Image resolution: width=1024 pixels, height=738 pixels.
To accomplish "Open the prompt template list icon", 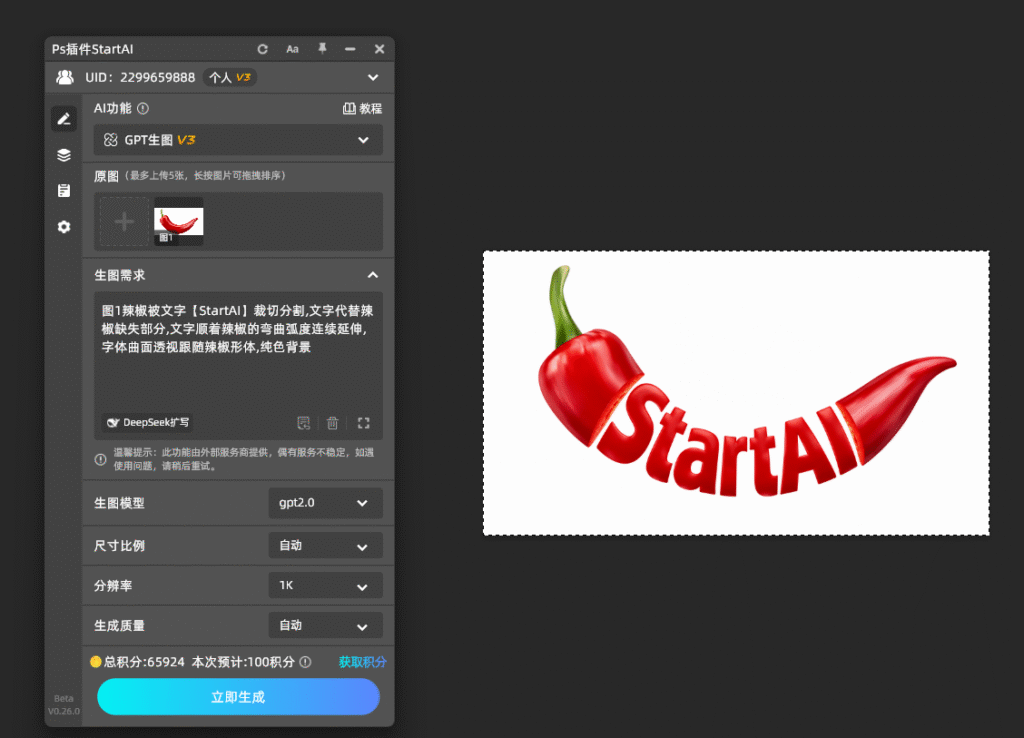I will tap(304, 423).
